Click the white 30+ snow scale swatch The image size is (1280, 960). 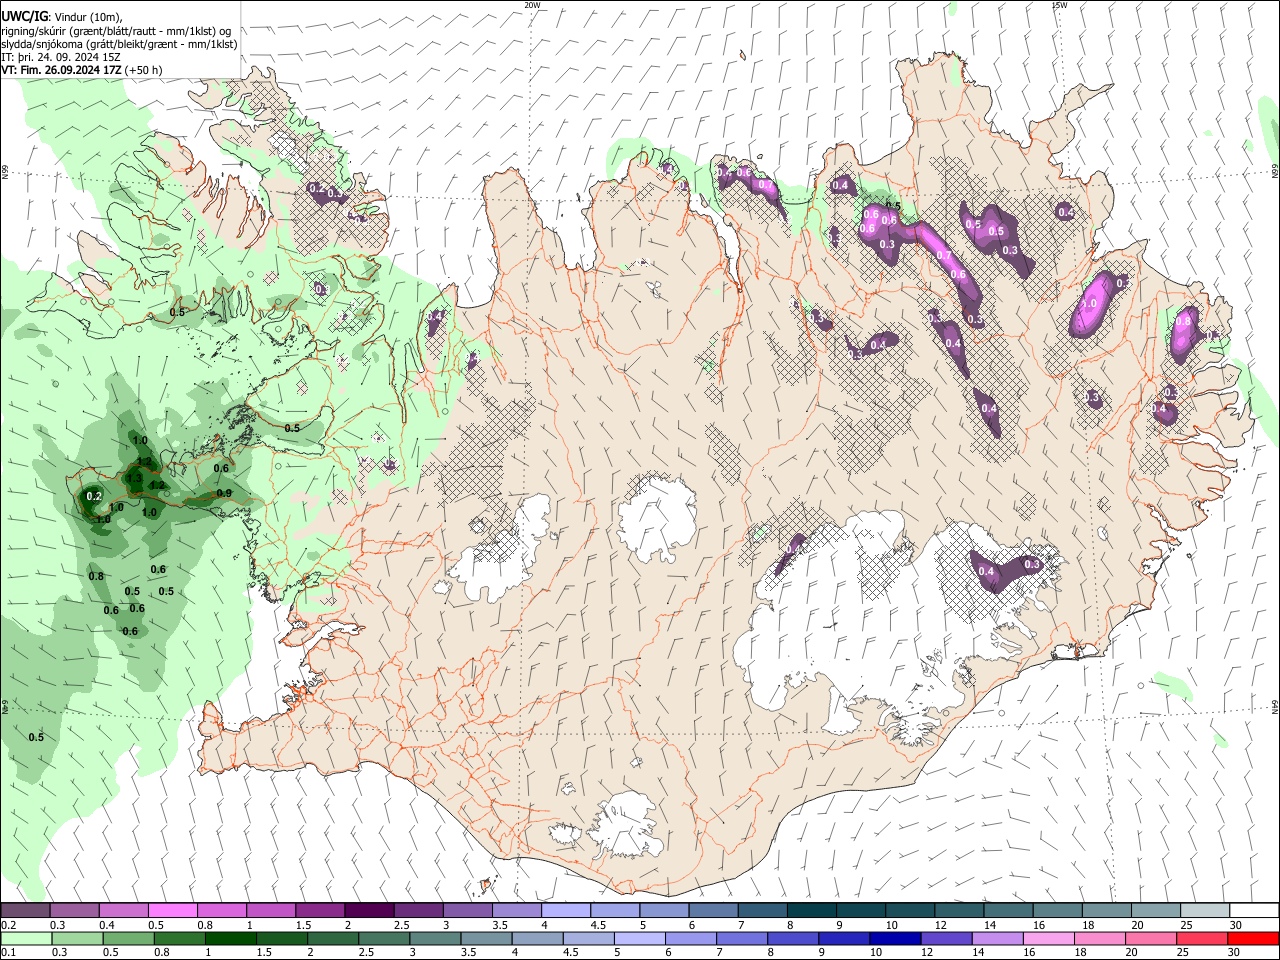[1253, 910]
